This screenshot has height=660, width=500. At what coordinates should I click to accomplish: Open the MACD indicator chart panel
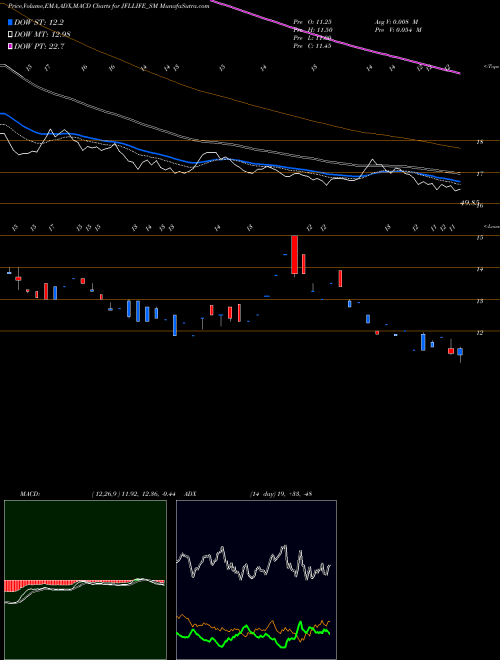(x=85, y=580)
